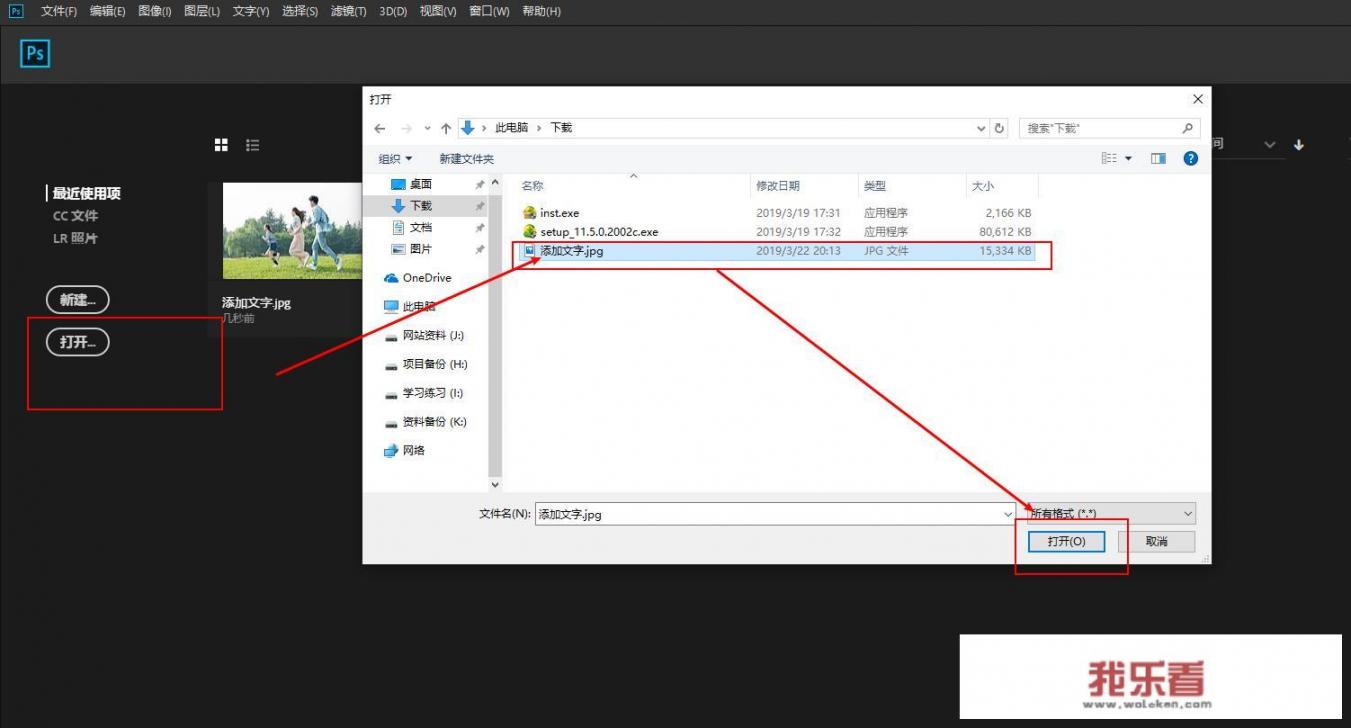Viewport: 1351px width, 728px height.
Task: Select the CC 文件 tab
Action: [75, 216]
